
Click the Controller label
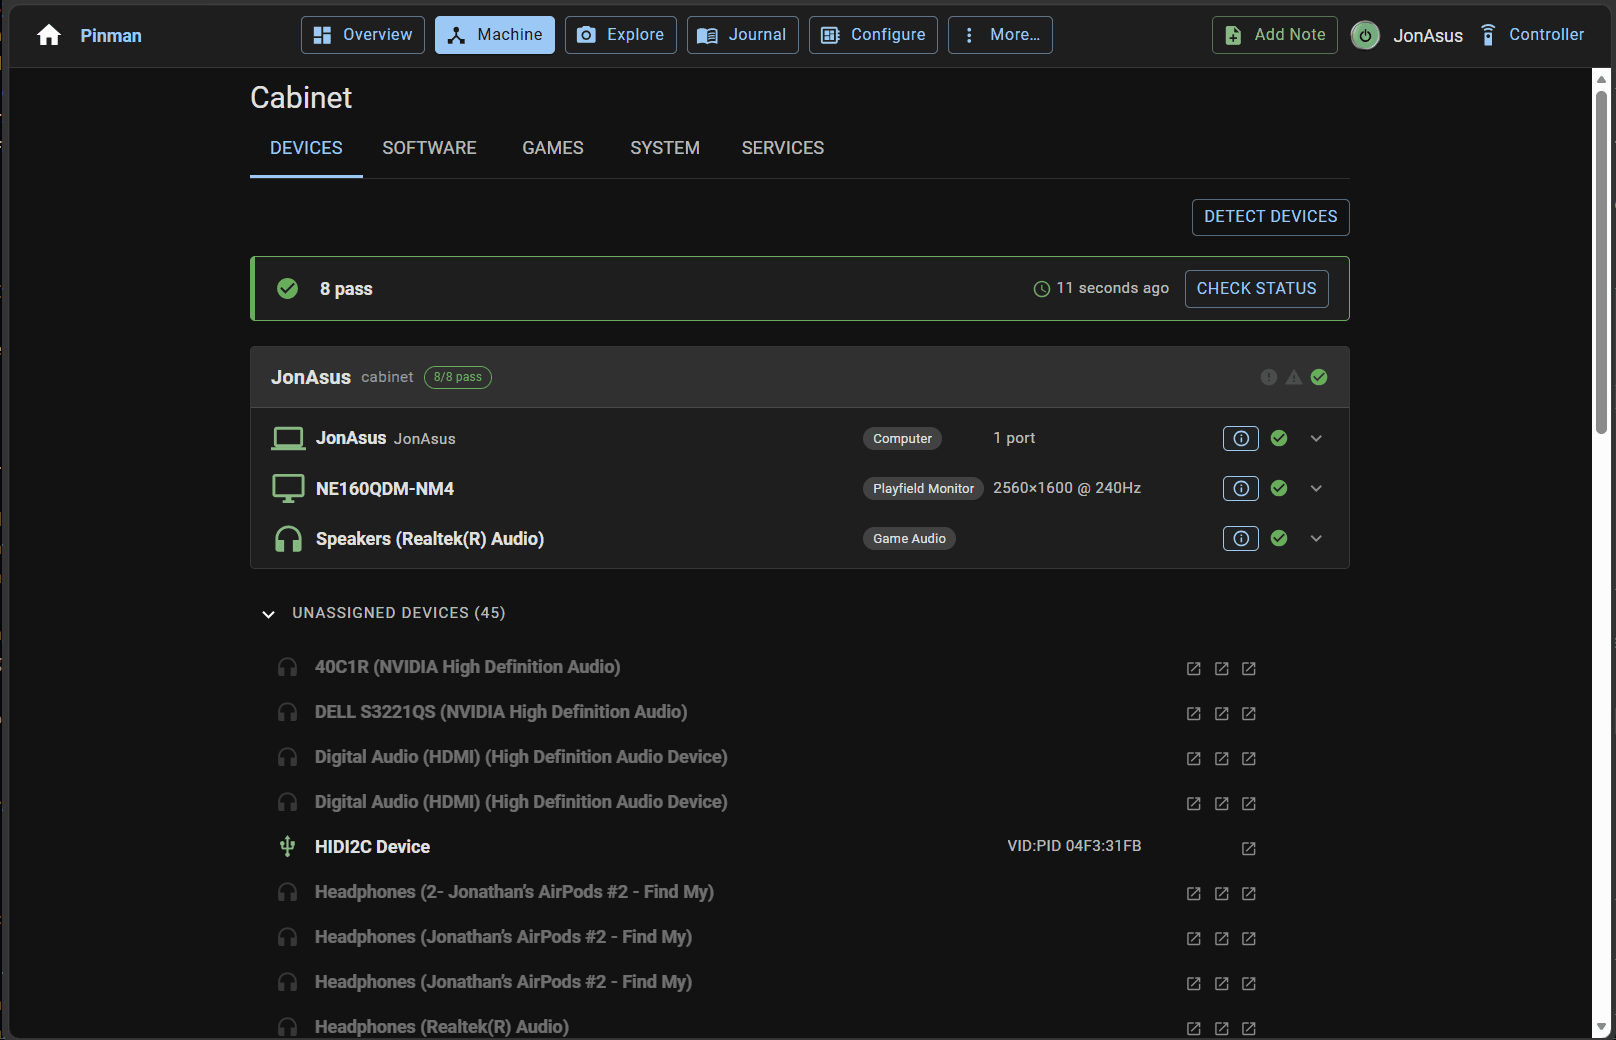coord(1547,35)
